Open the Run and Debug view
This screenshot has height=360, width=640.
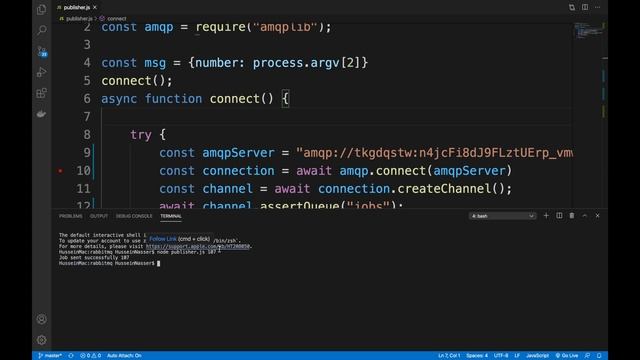click(41, 72)
